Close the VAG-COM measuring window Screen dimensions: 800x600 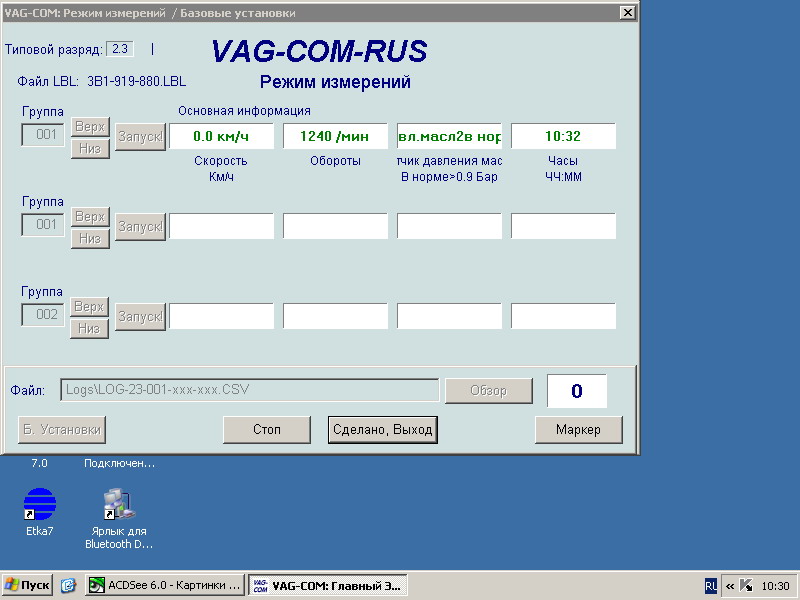pos(628,13)
